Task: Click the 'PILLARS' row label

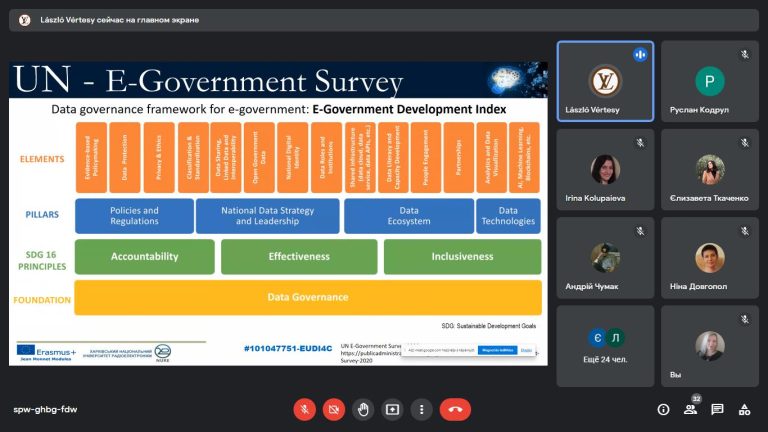Action: [x=42, y=215]
